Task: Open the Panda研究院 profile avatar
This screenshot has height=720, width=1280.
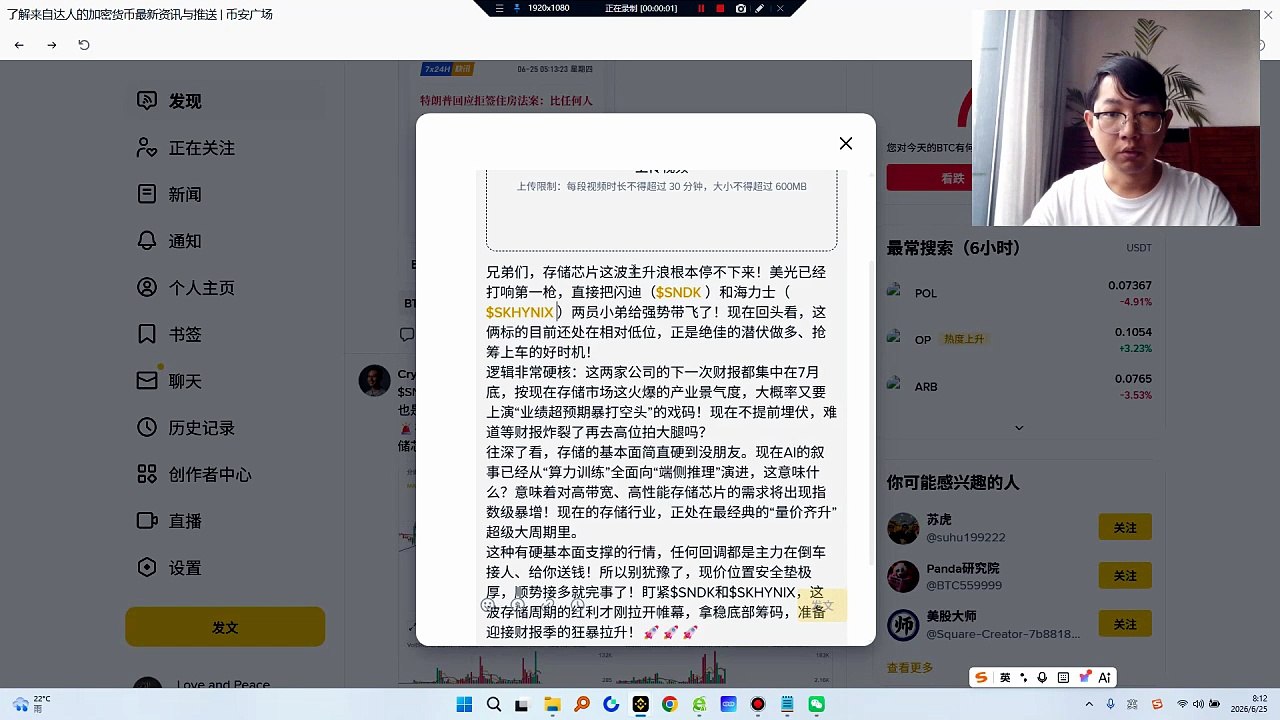Action: coord(903,576)
